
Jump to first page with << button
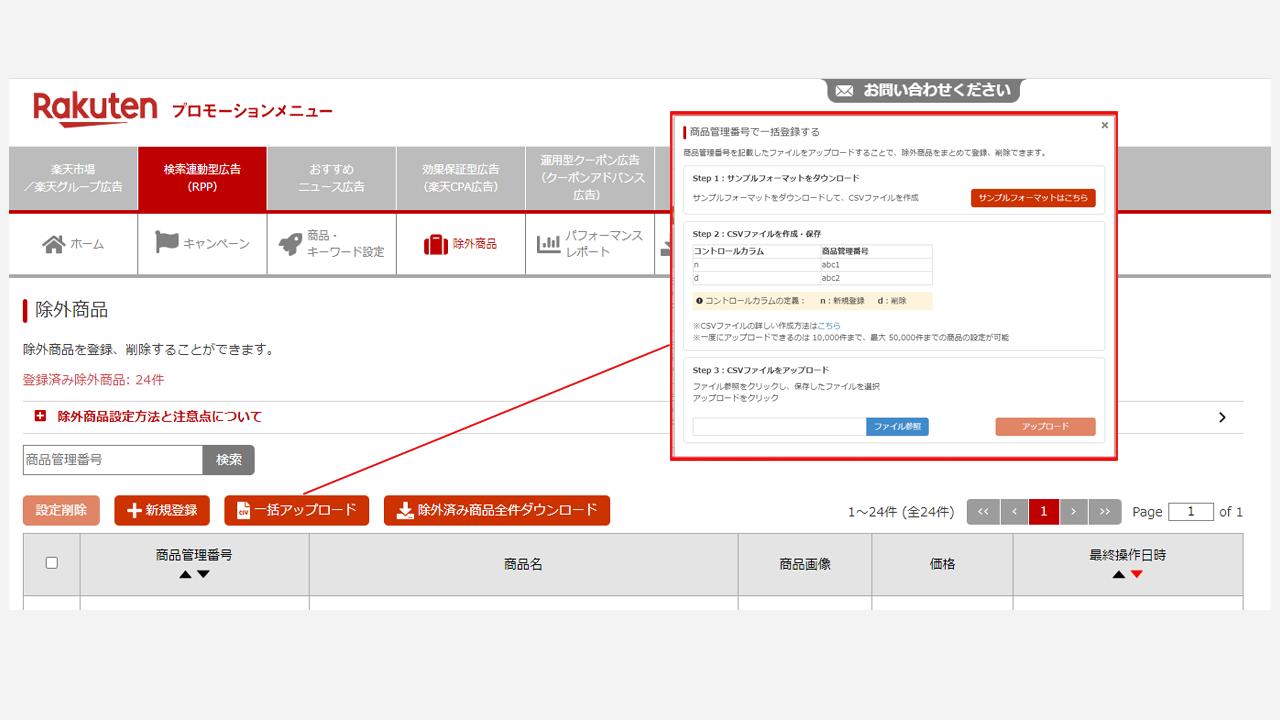pyautogui.click(x=983, y=511)
